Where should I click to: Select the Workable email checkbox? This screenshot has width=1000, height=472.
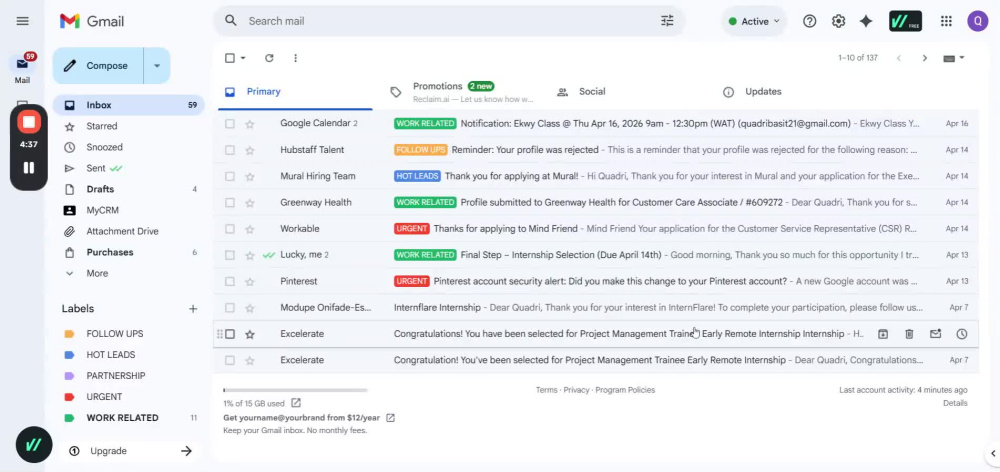pyautogui.click(x=230, y=229)
